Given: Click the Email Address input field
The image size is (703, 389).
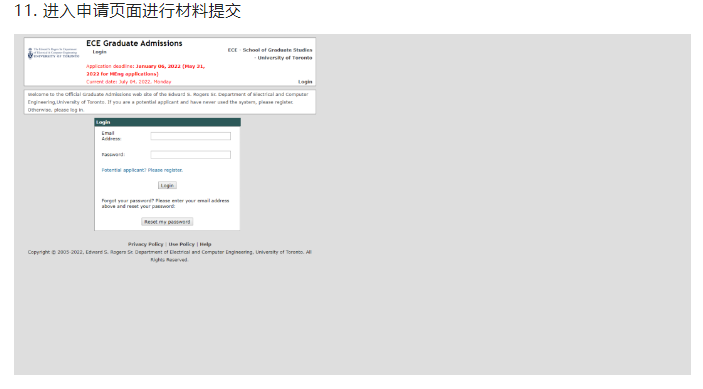Looking at the screenshot, I should click(191, 136).
